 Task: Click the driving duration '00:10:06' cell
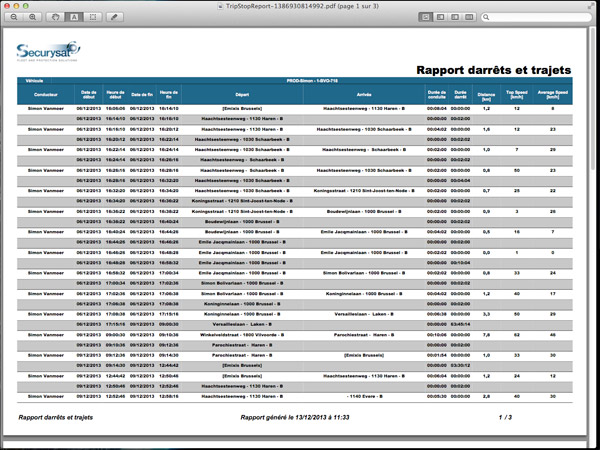pos(437,335)
